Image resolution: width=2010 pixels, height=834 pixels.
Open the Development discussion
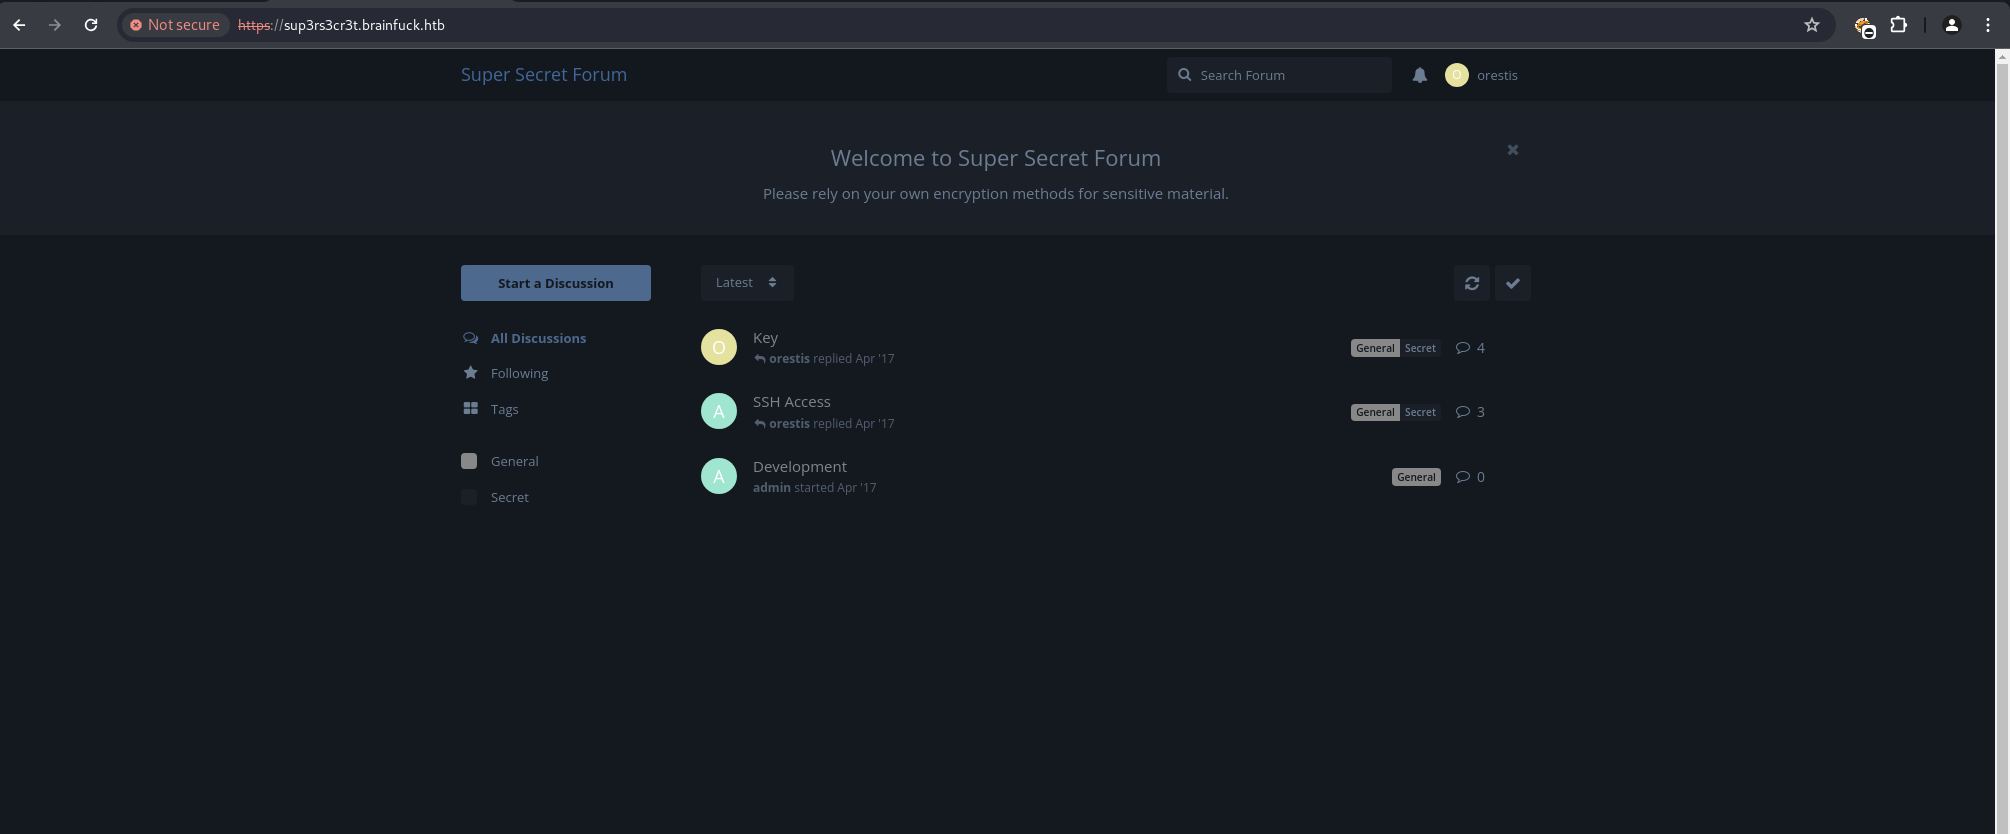click(x=799, y=467)
